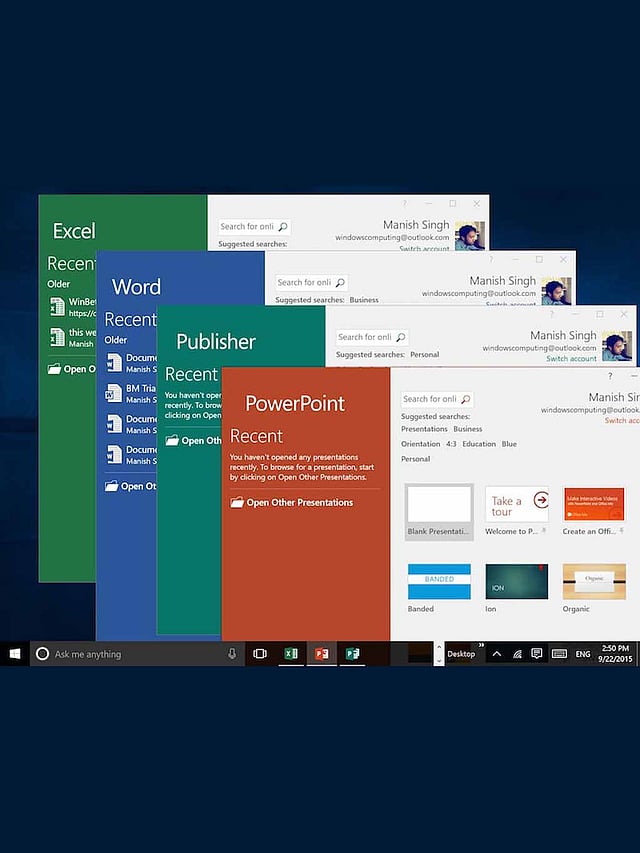640x853 pixels.
Task: Show hidden system tray icons
Action: 496,654
